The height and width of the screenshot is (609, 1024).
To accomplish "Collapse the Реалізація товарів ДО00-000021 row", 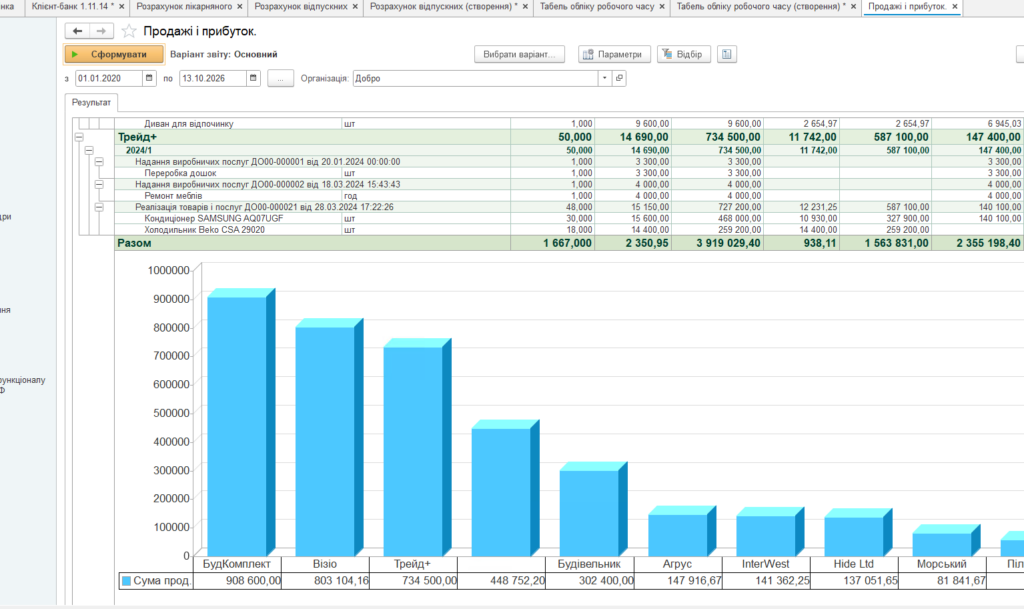I will click(99, 207).
